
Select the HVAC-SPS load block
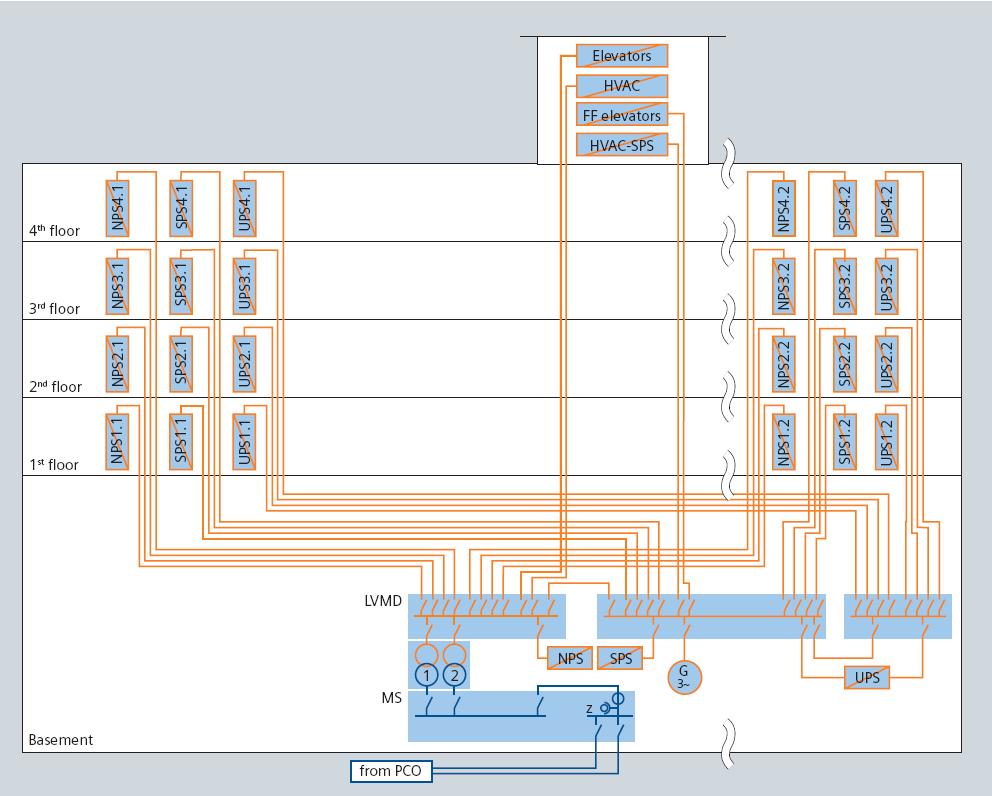tap(622, 145)
